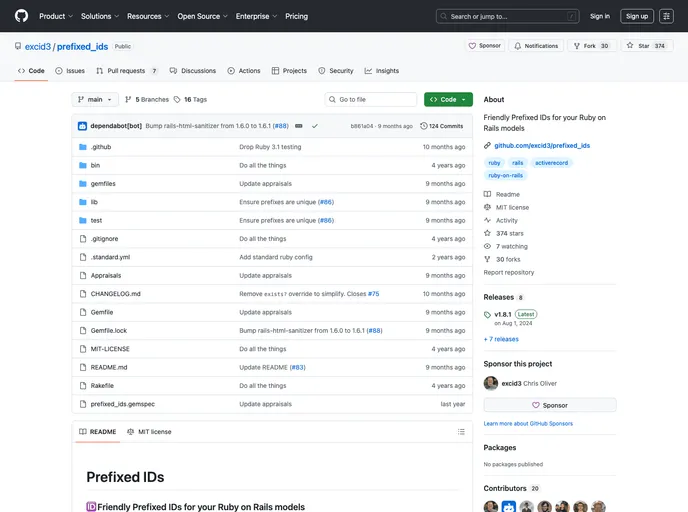Viewport: 688px width, 512px height.
Task: Expand the green Code dropdown button
Action: [448, 100]
